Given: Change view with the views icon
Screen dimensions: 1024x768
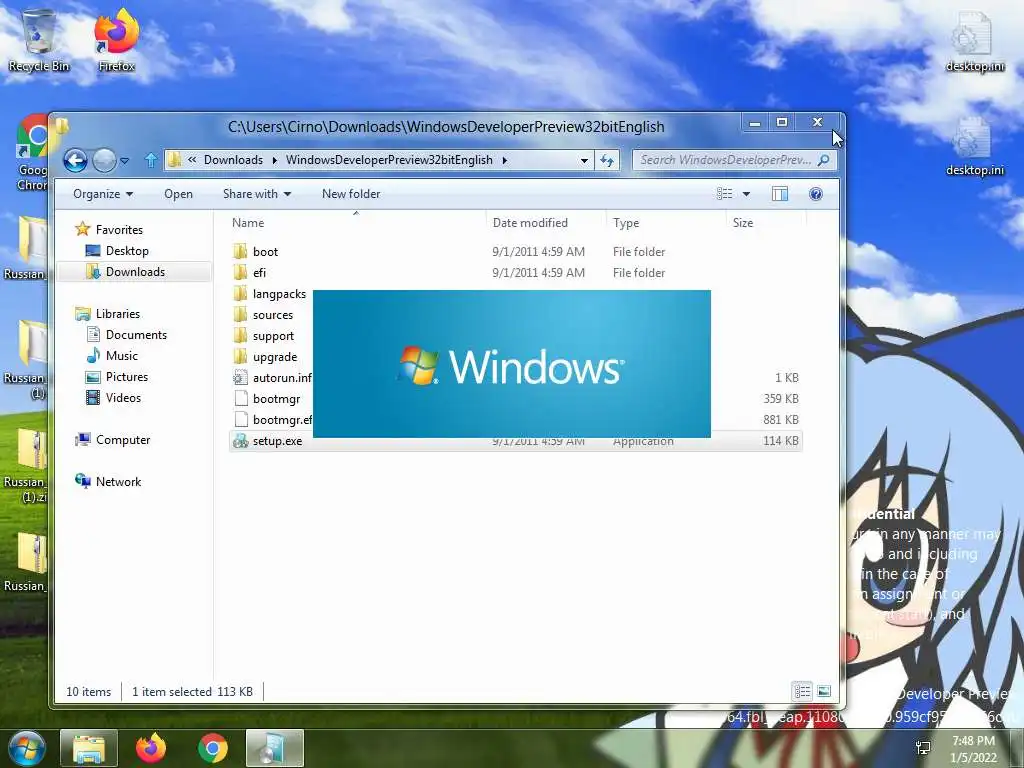Looking at the screenshot, I should pyautogui.click(x=724, y=194).
